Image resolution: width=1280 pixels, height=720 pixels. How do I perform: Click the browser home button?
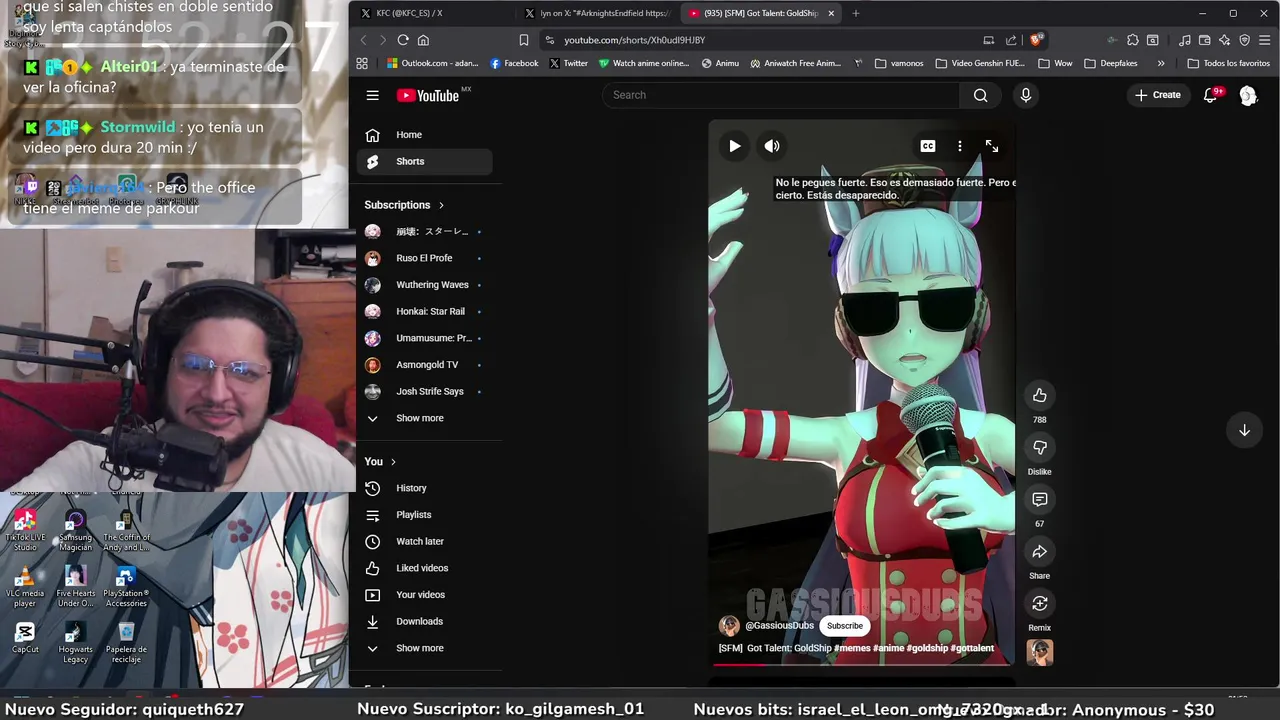click(423, 40)
